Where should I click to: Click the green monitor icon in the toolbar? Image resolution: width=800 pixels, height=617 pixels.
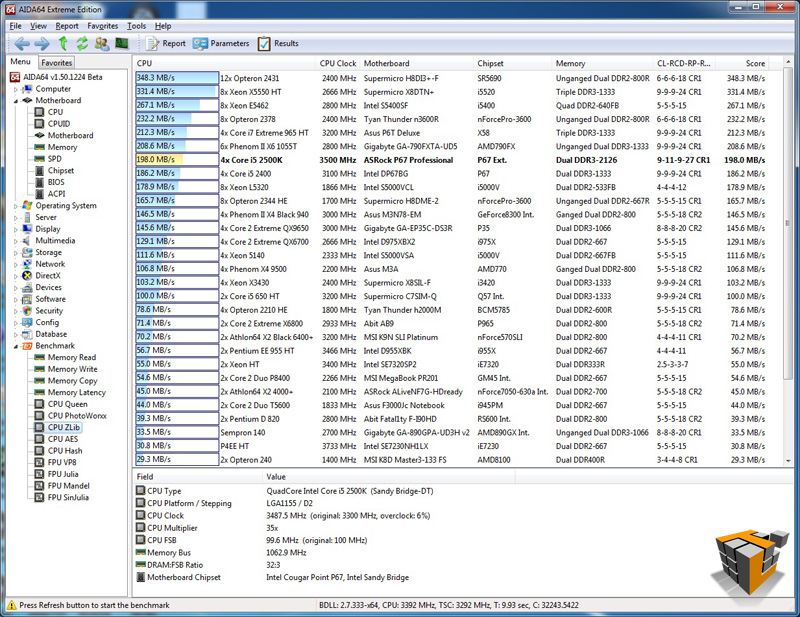(x=121, y=44)
